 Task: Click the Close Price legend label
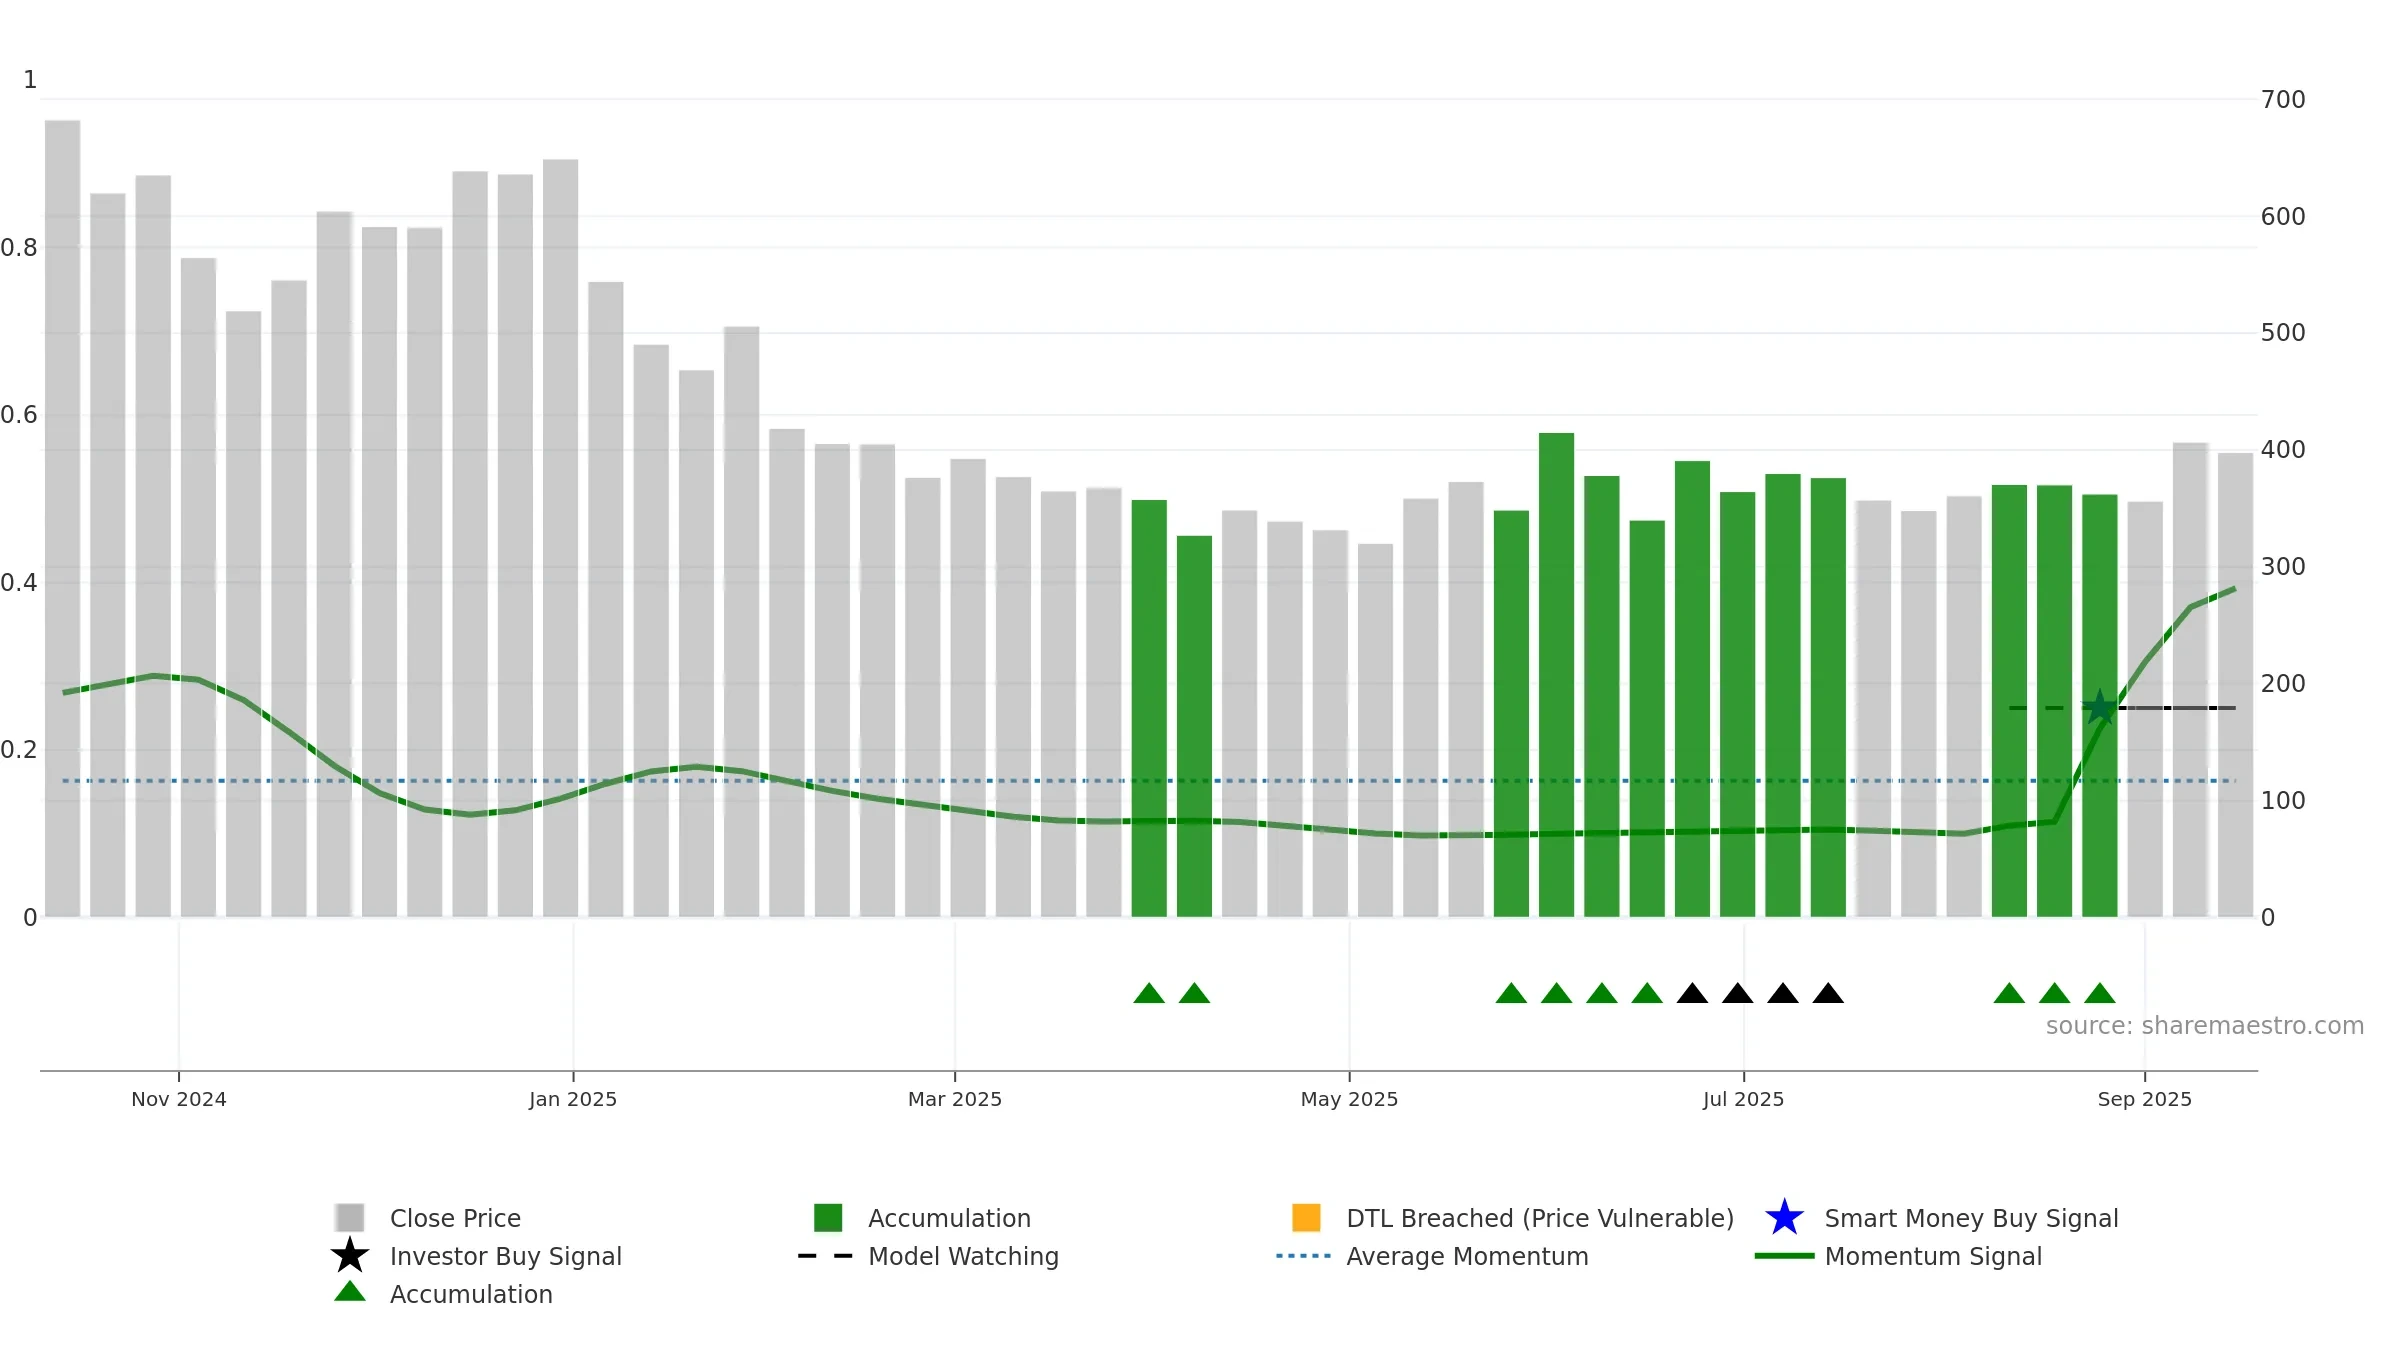coord(455,1218)
